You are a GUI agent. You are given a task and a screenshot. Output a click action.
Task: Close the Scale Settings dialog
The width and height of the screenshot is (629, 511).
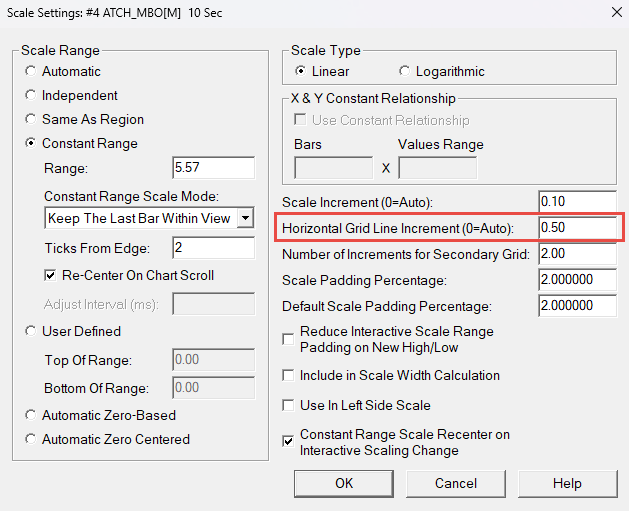[611, 12]
